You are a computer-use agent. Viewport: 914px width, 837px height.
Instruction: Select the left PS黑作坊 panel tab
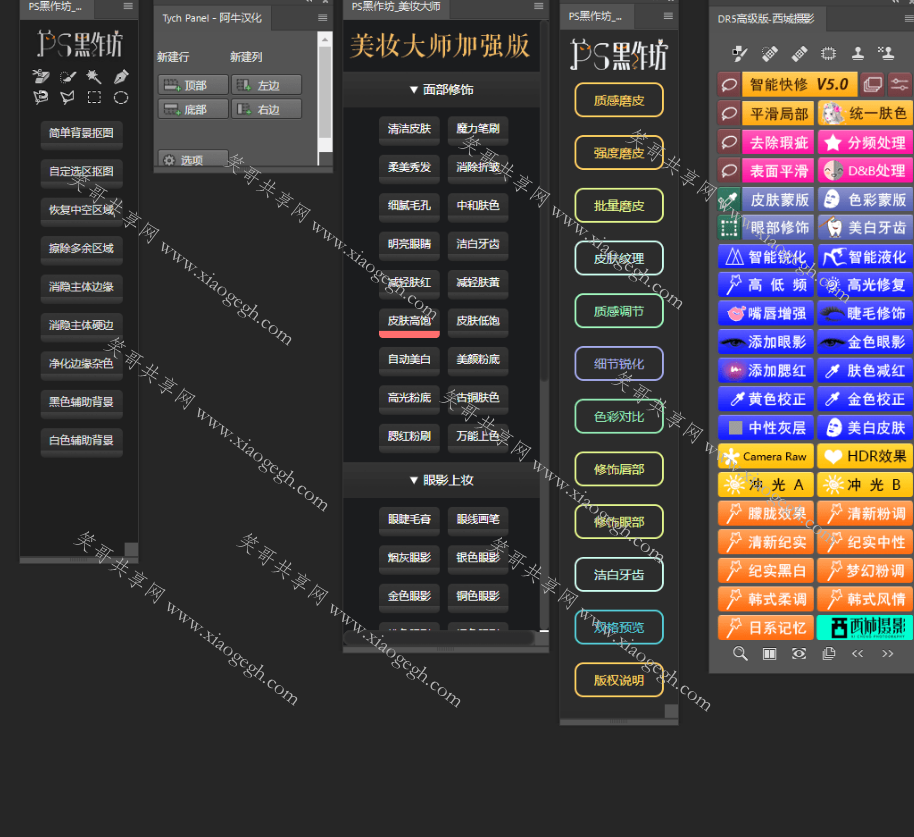[x=55, y=7]
